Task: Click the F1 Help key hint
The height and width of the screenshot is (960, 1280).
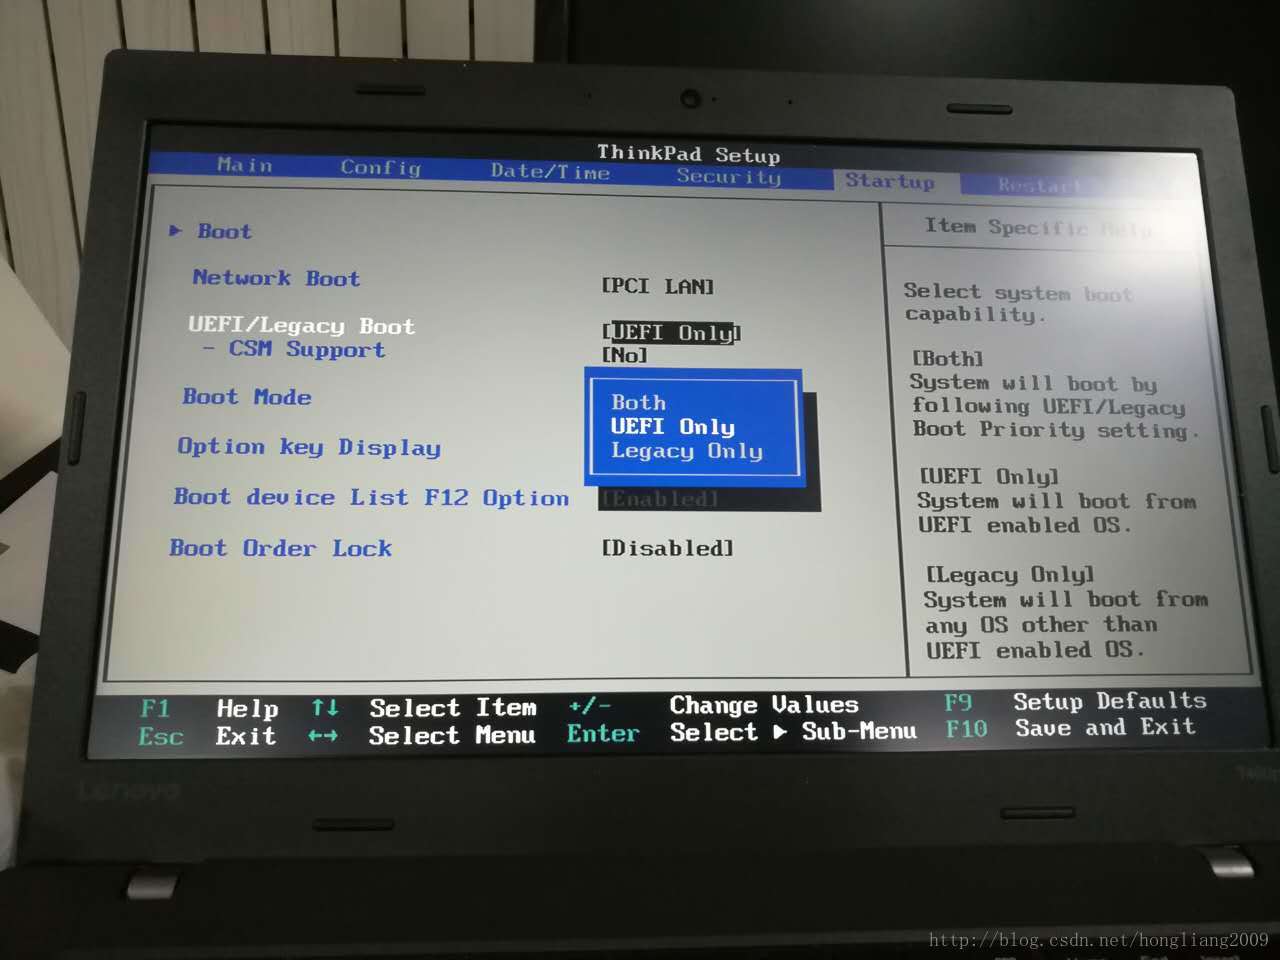Action: [210, 708]
